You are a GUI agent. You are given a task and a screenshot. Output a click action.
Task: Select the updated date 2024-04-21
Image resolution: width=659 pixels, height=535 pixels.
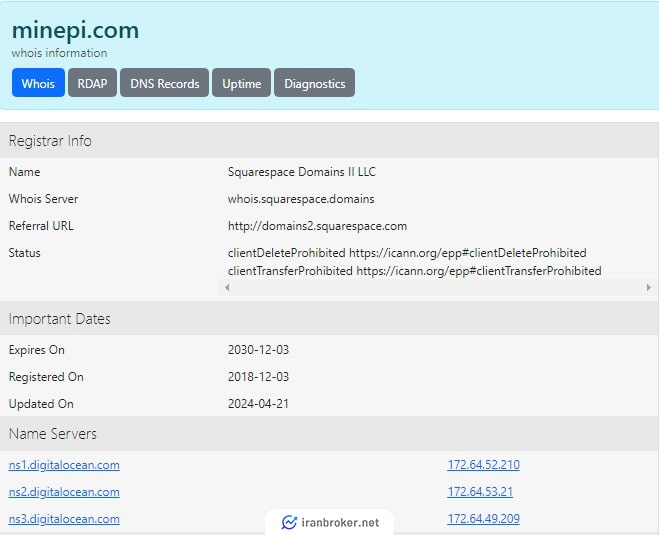(x=258, y=403)
